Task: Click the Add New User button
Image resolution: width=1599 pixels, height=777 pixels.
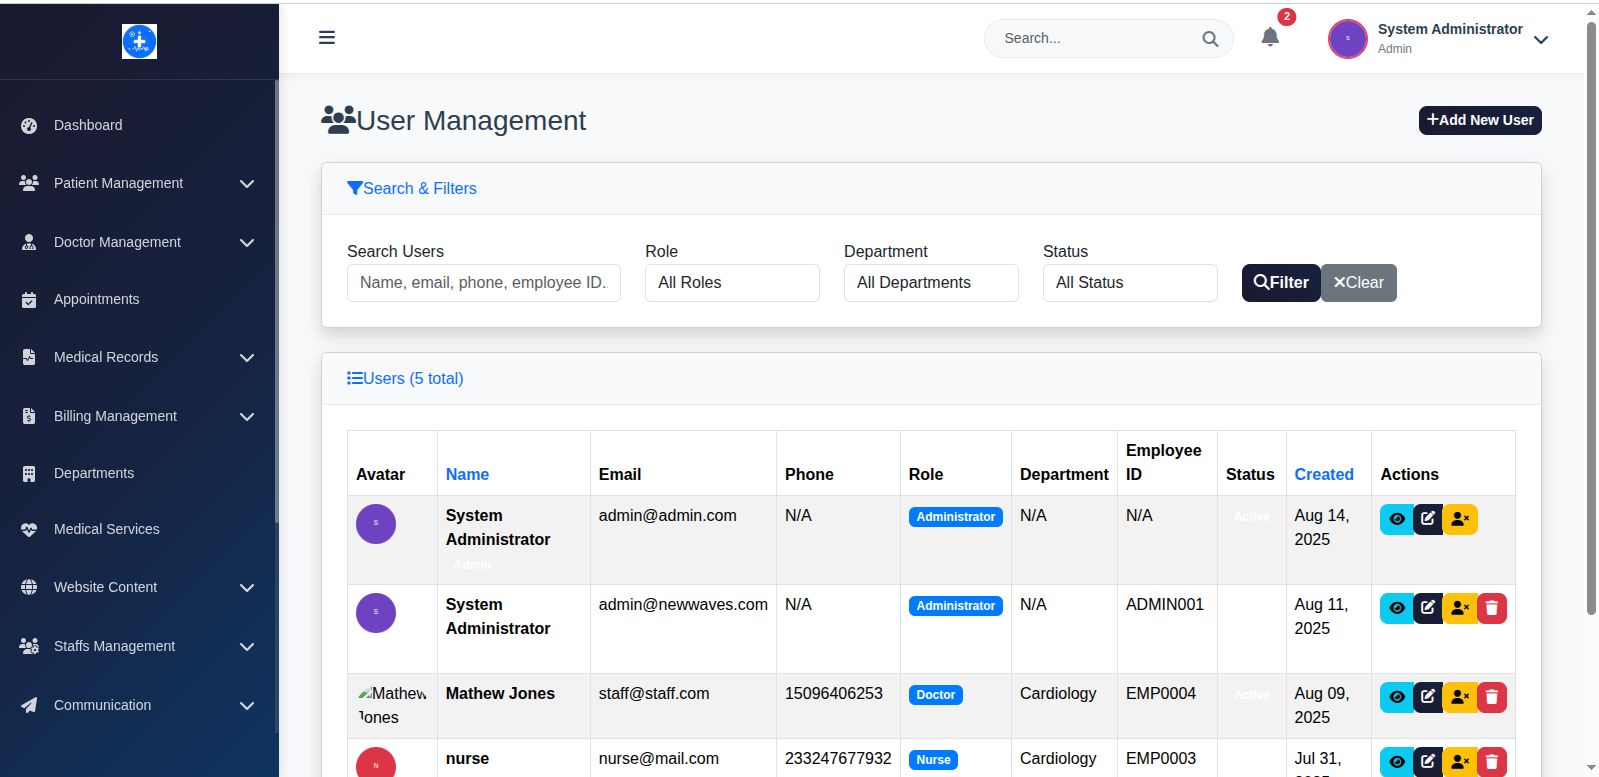Action: coord(1479,120)
